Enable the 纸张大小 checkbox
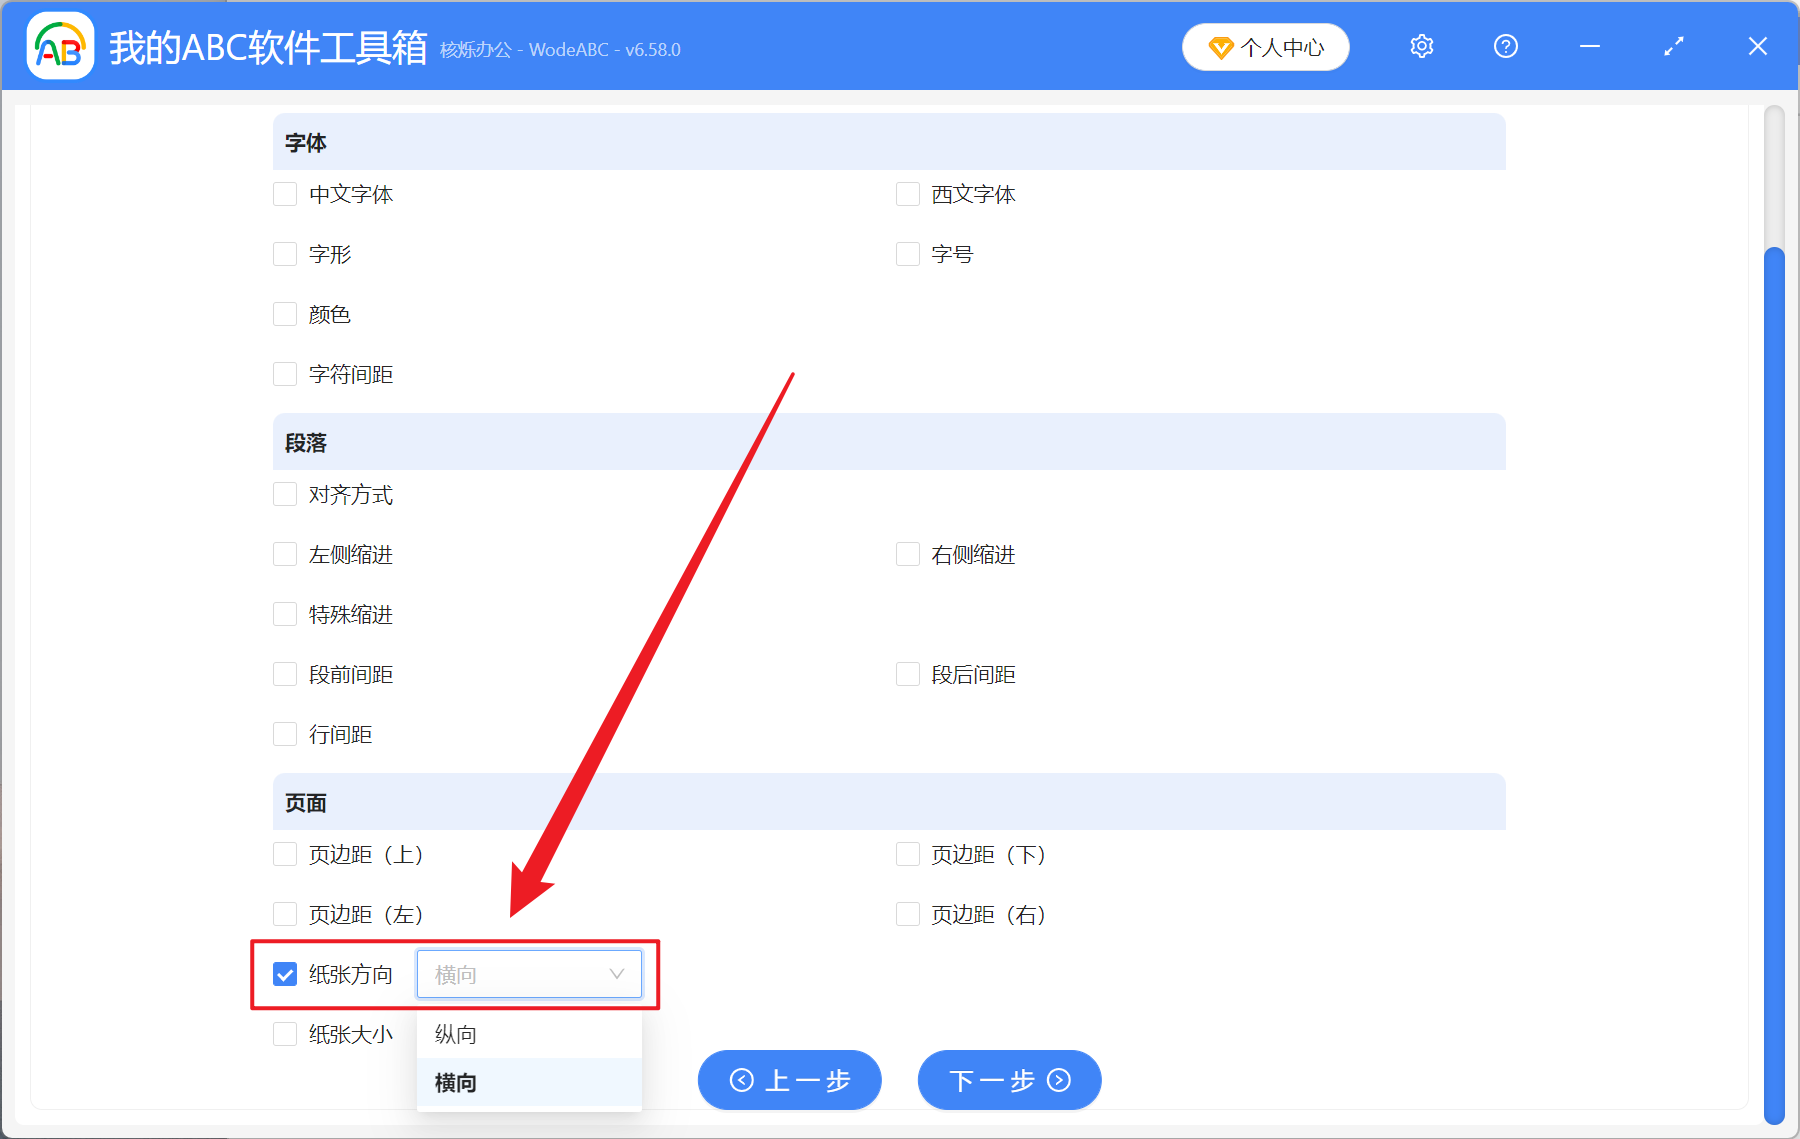Viewport: 1800px width, 1139px height. 284,1033
